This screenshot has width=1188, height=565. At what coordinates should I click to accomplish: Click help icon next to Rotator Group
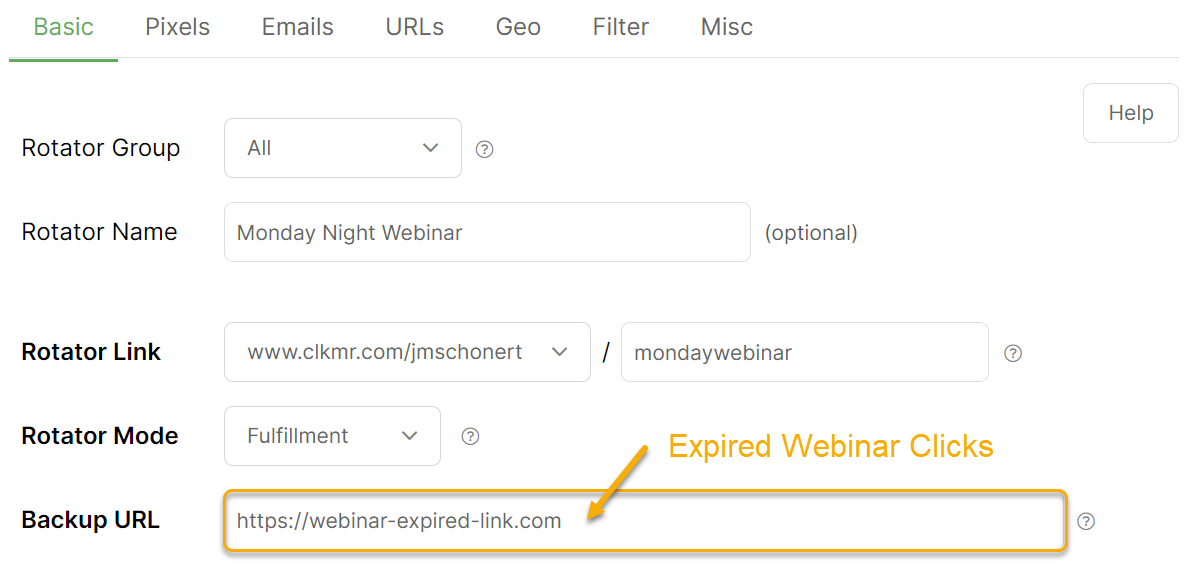[485, 150]
